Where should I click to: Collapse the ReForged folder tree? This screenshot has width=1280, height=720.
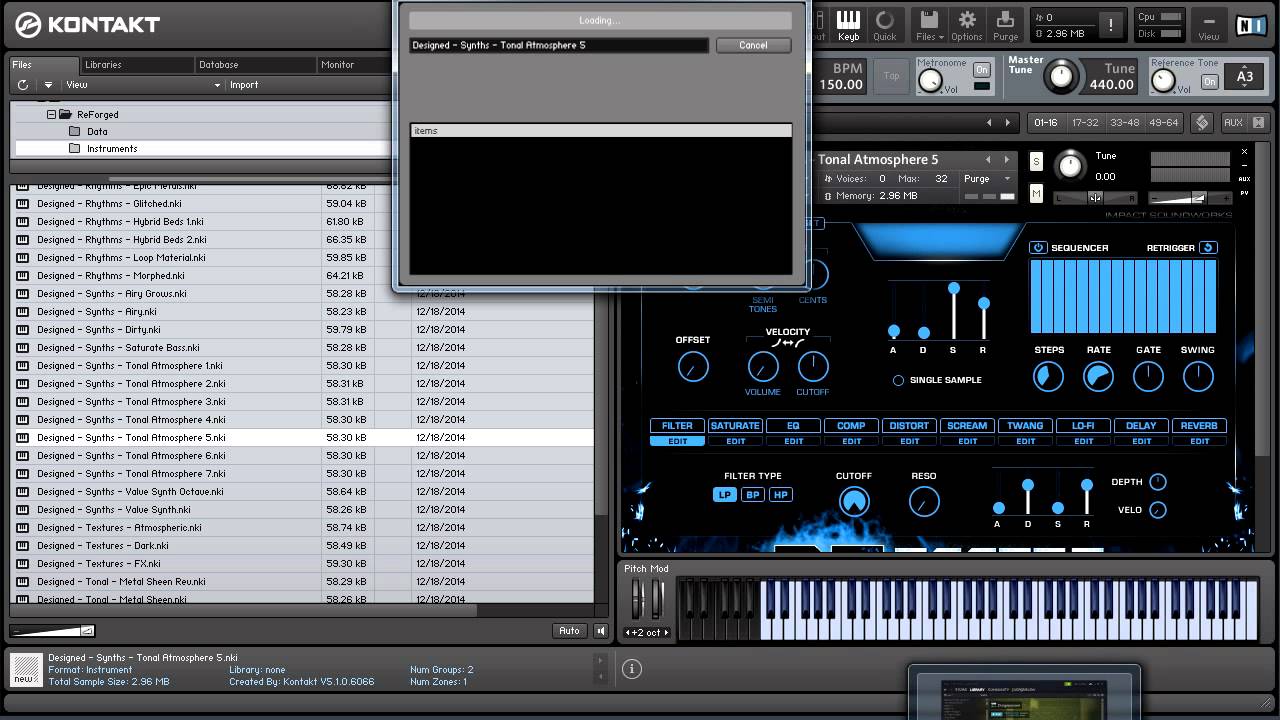tap(51, 114)
